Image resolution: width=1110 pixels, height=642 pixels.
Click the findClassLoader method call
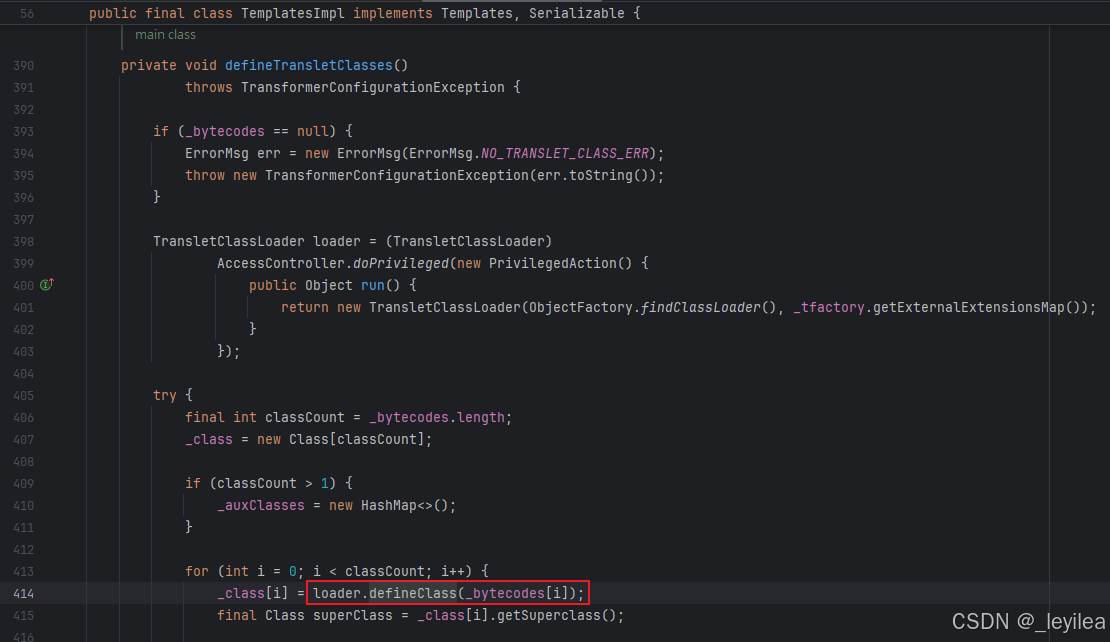pyautogui.click(x=700, y=307)
